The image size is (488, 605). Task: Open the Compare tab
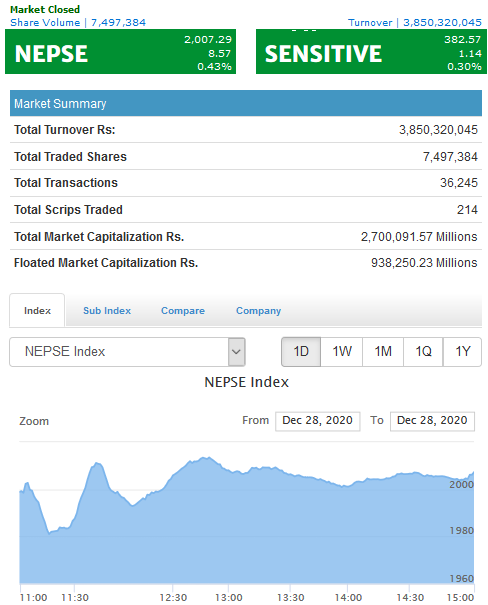point(183,311)
